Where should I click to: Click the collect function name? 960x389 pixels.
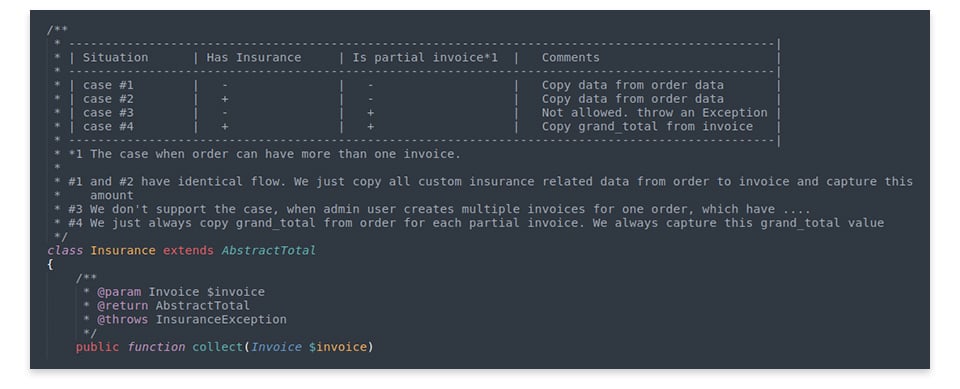[x=217, y=347]
